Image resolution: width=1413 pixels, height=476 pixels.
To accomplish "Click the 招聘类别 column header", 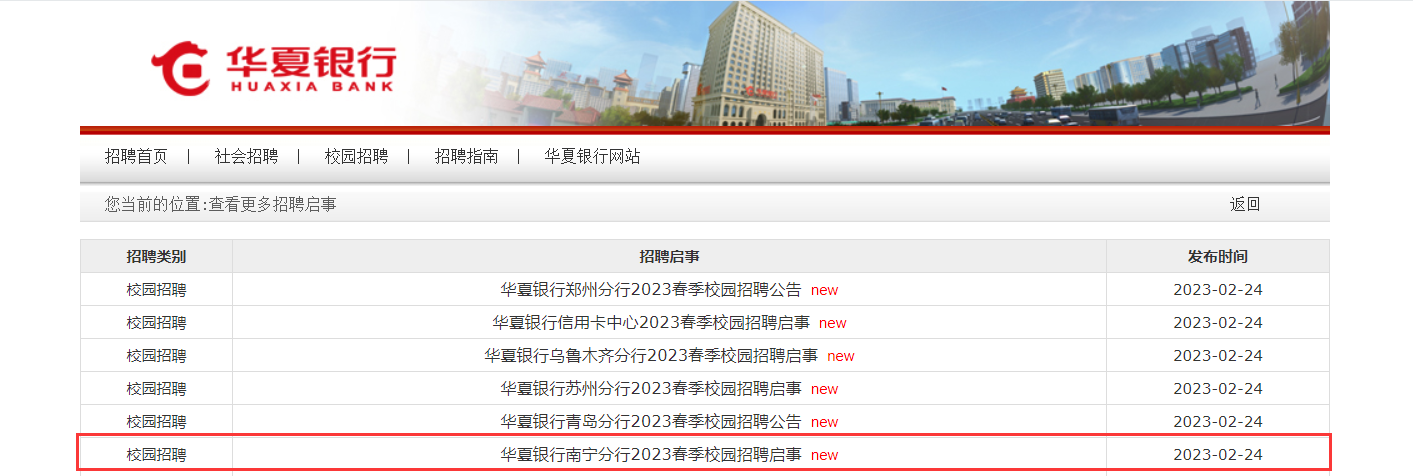I will [156, 257].
